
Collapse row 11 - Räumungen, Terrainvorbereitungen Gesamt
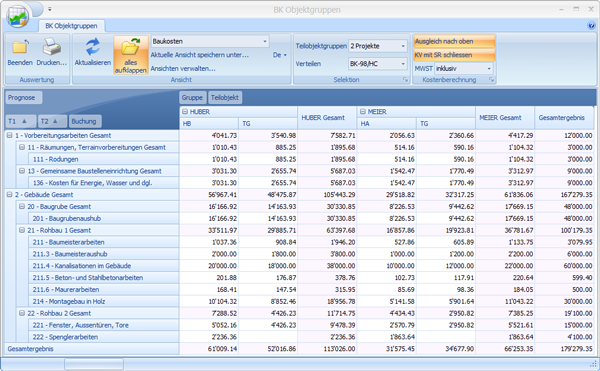tap(22, 147)
